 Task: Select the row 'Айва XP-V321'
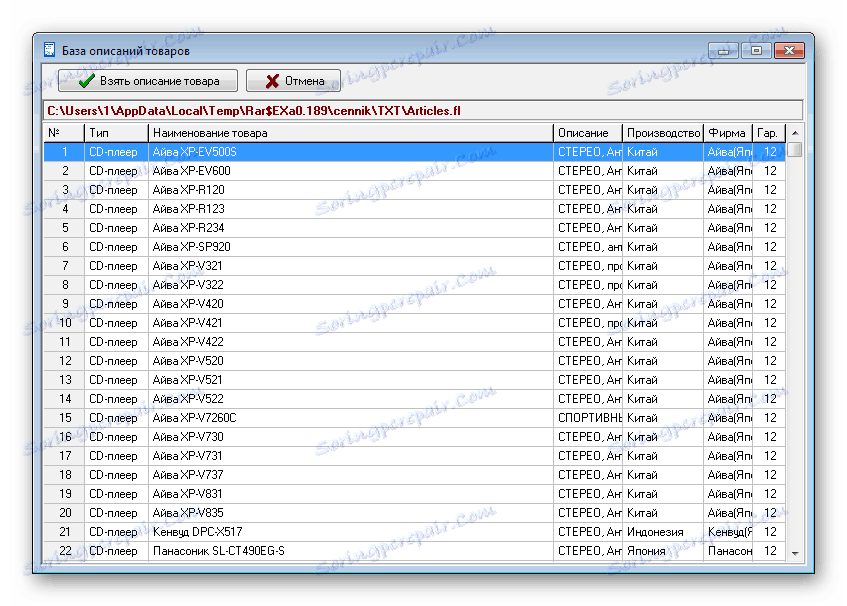click(414, 266)
